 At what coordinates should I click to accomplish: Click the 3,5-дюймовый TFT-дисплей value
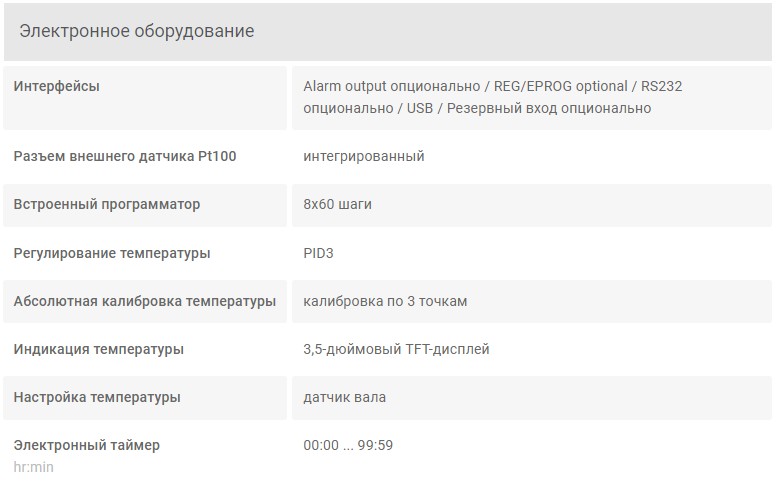[396, 349]
